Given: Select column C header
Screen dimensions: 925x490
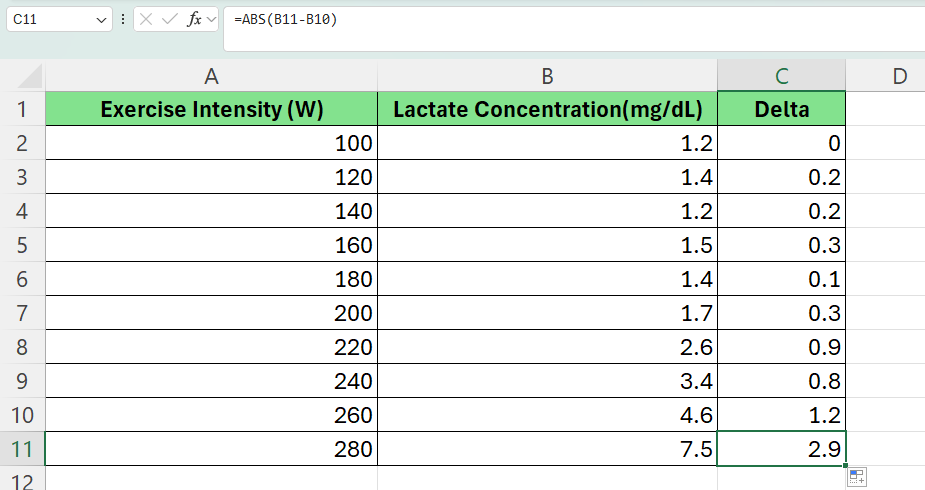Looking at the screenshot, I should (781, 76).
